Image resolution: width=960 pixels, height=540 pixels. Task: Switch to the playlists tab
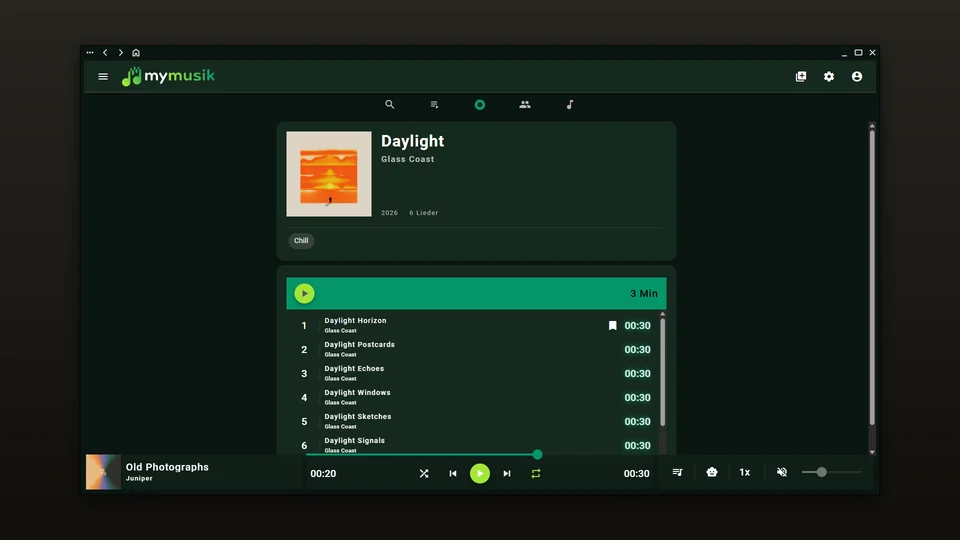click(434, 105)
